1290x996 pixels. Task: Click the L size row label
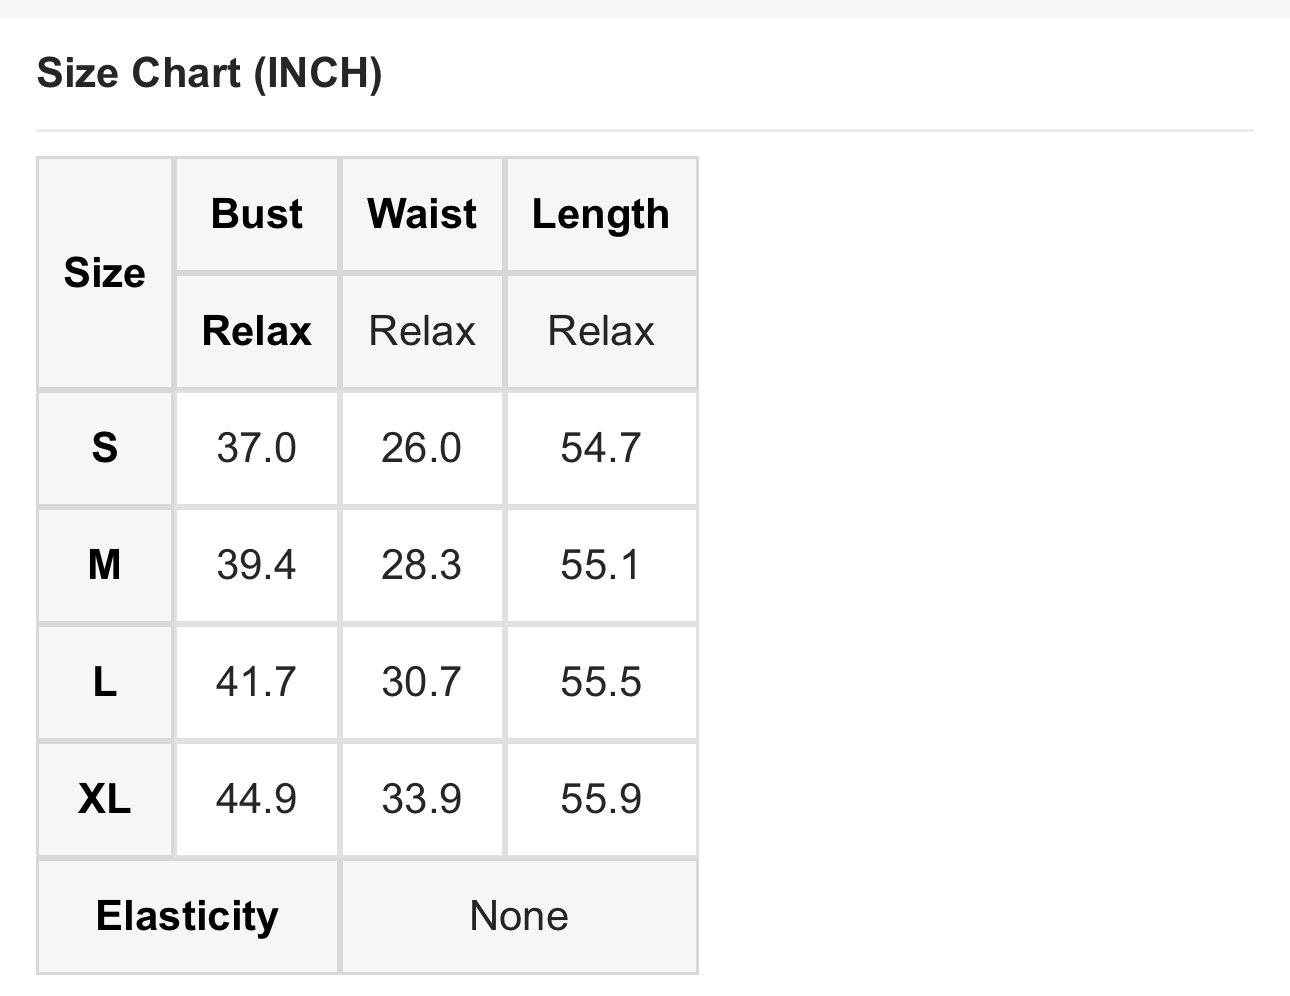105,683
